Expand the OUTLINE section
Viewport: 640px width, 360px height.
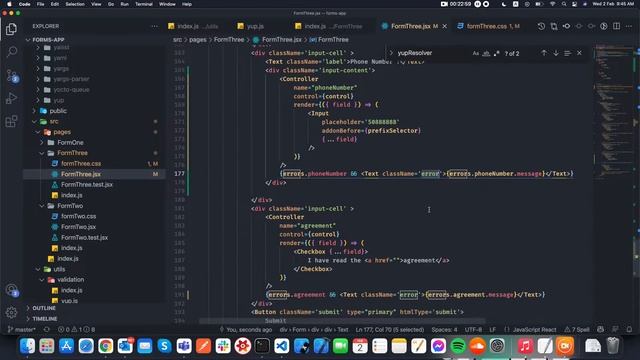click(44, 308)
